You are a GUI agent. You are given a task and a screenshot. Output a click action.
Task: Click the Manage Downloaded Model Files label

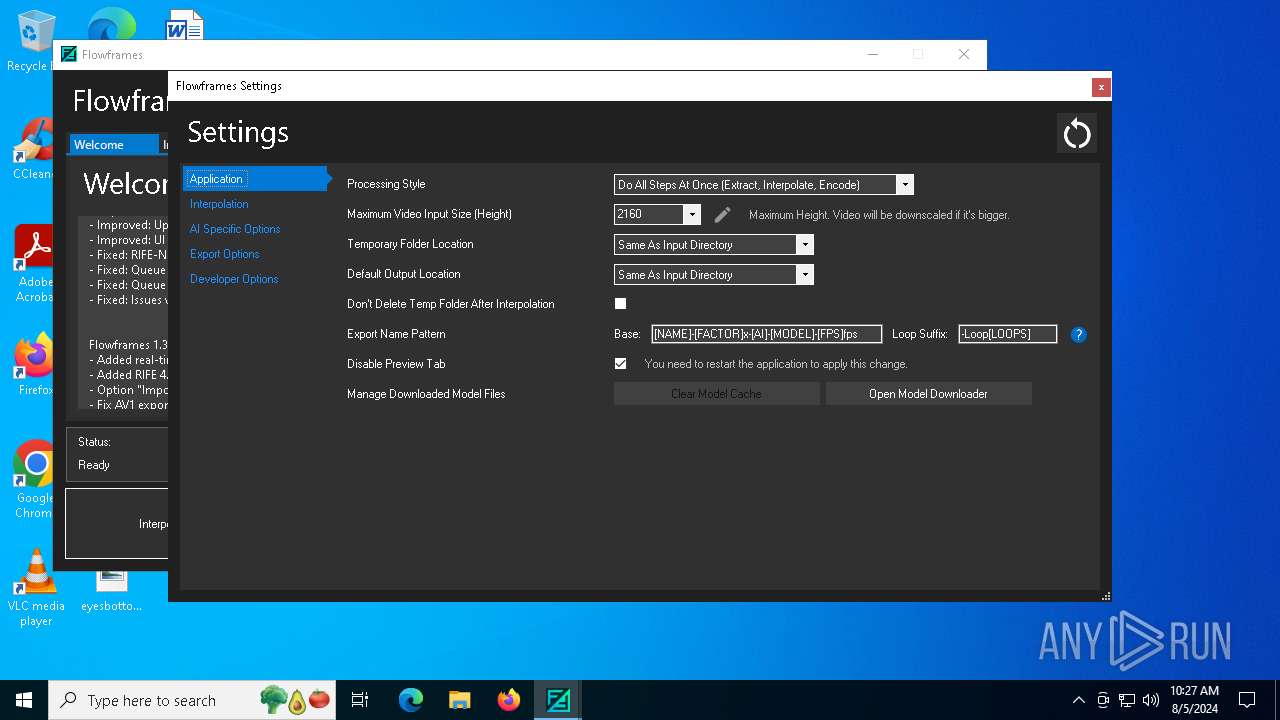point(426,394)
